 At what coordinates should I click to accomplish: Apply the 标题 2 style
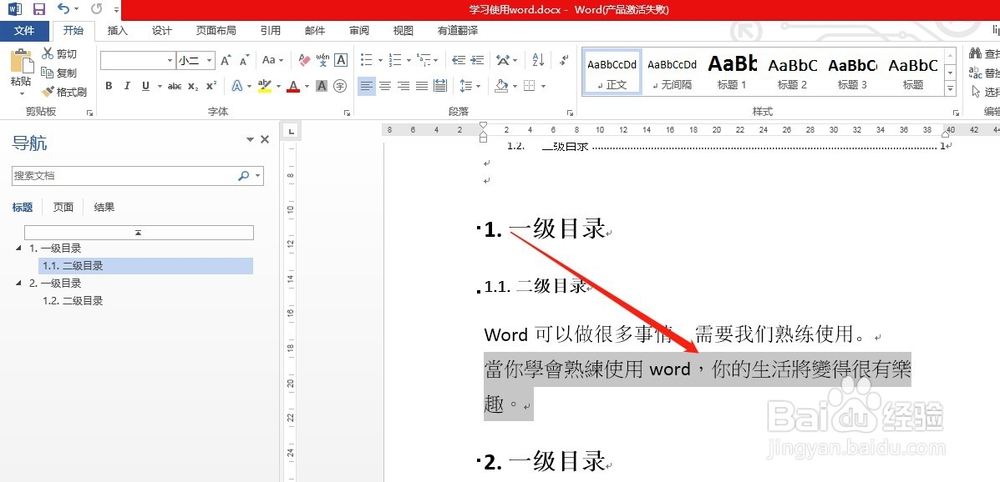click(793, 71)
